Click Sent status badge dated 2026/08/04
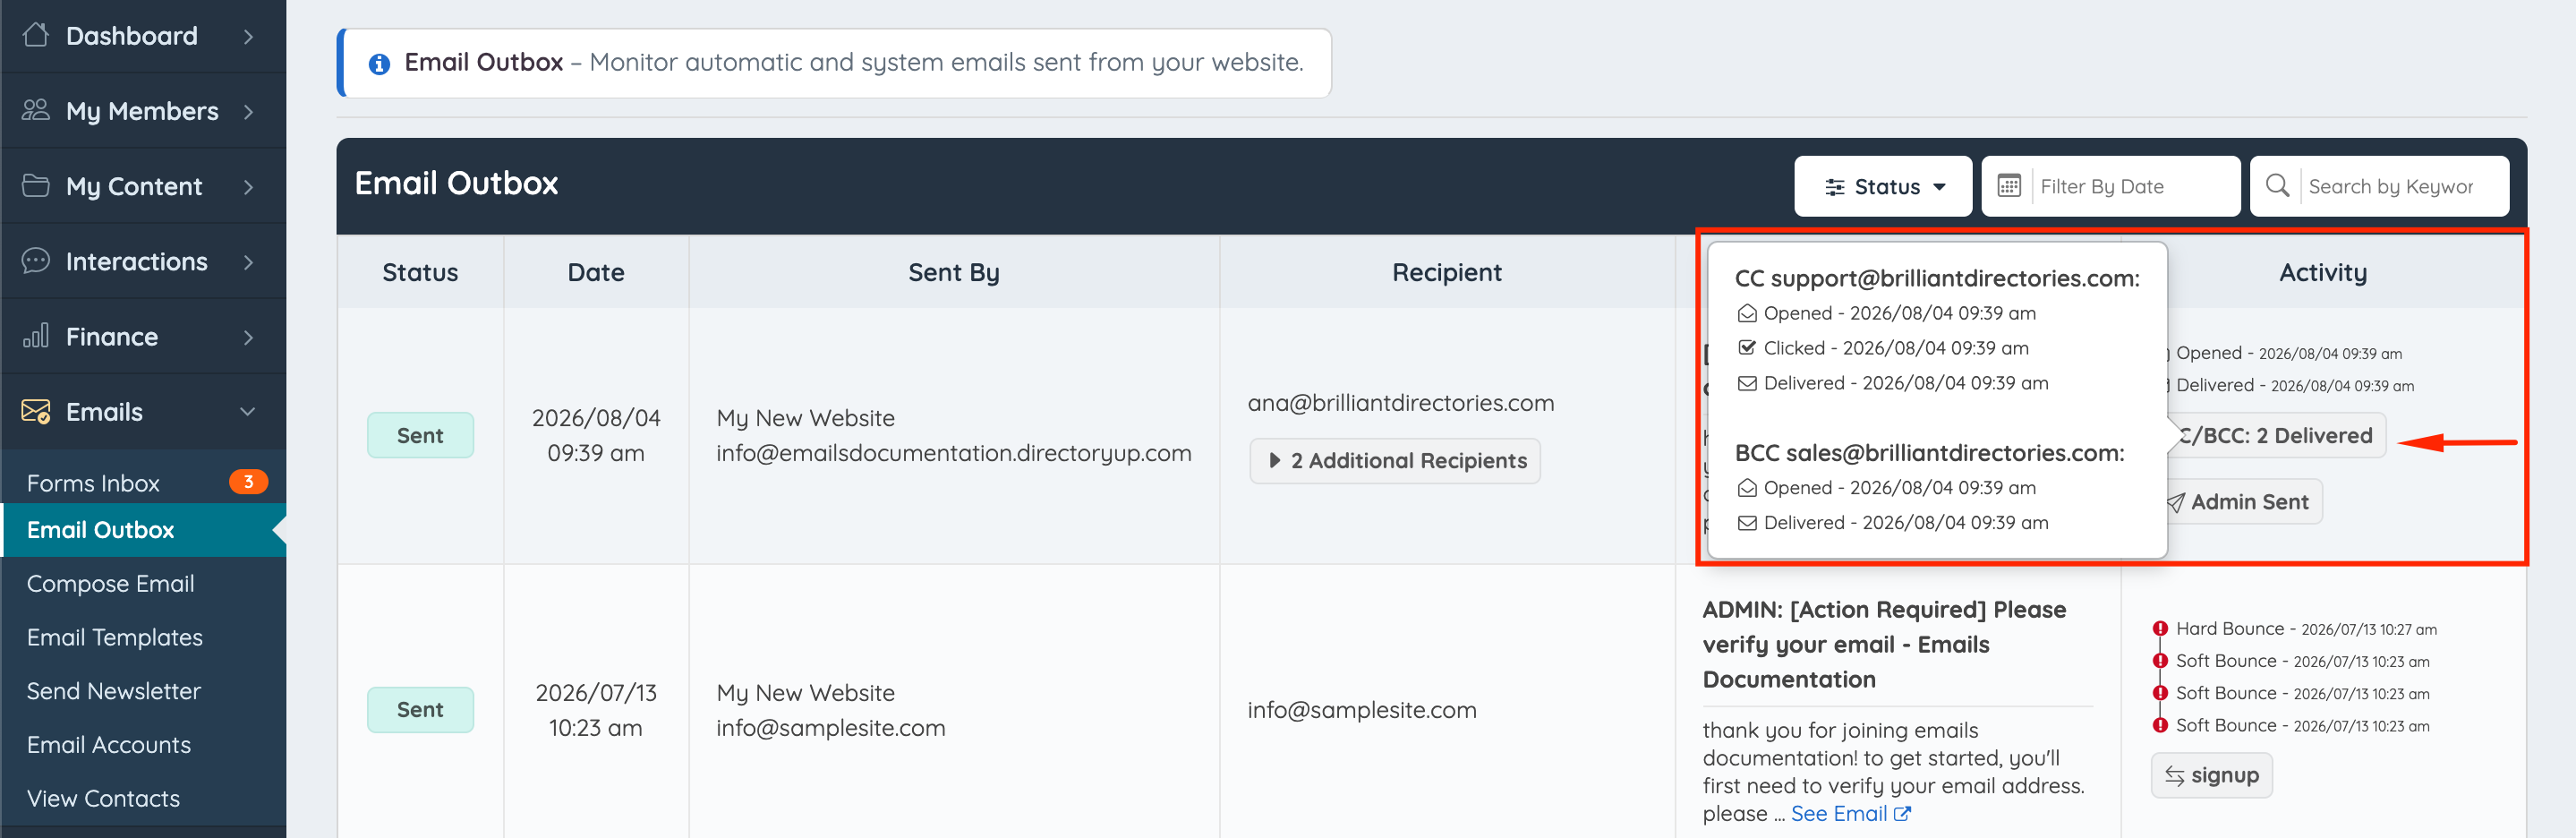 coord(420,436)
